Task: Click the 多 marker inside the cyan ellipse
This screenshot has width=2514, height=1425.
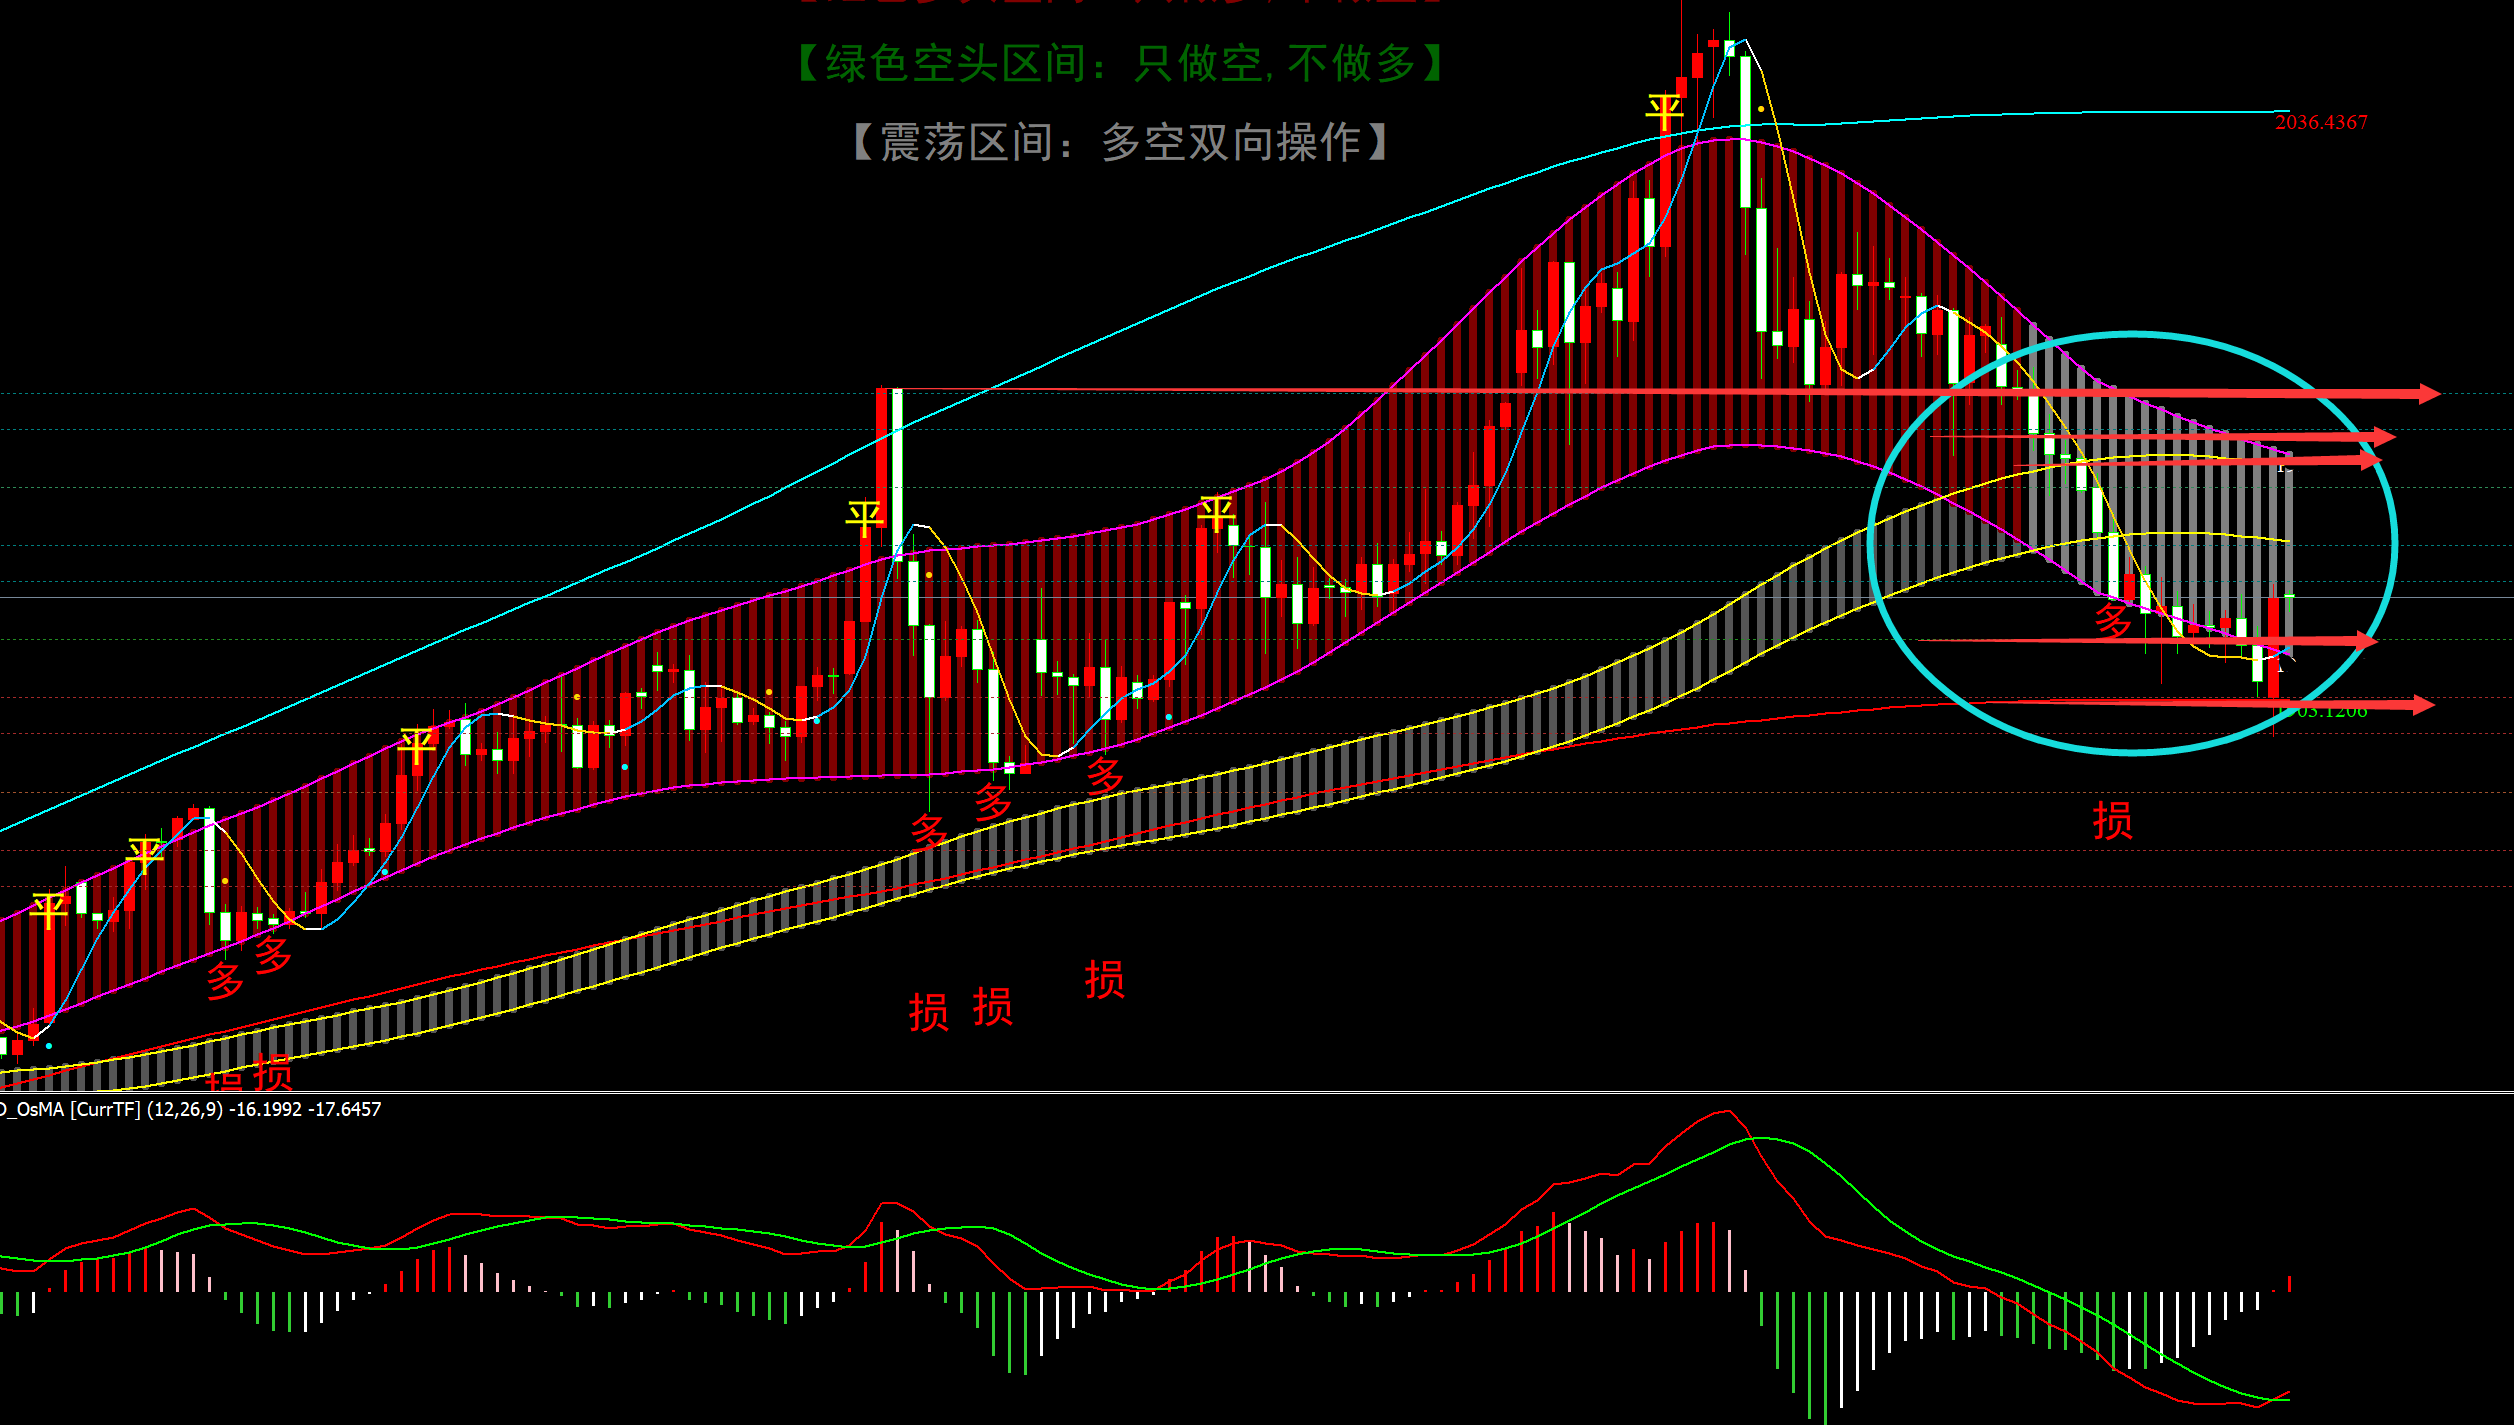Action: 2112,620
